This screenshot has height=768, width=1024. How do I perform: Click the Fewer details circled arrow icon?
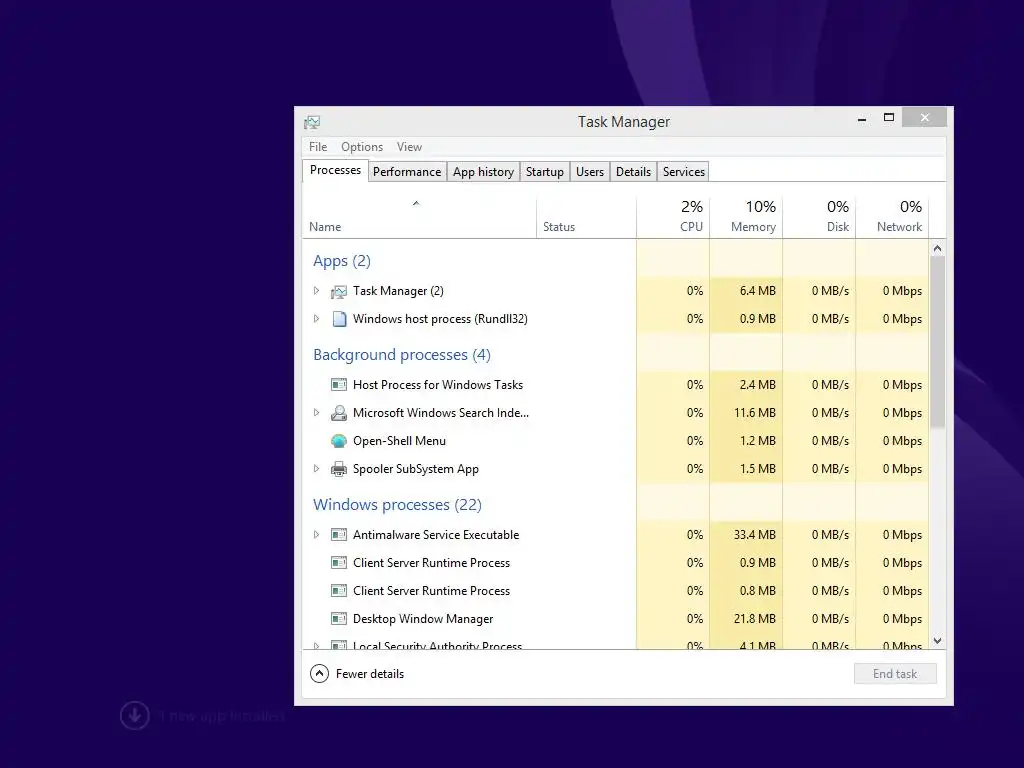point(319,673)
